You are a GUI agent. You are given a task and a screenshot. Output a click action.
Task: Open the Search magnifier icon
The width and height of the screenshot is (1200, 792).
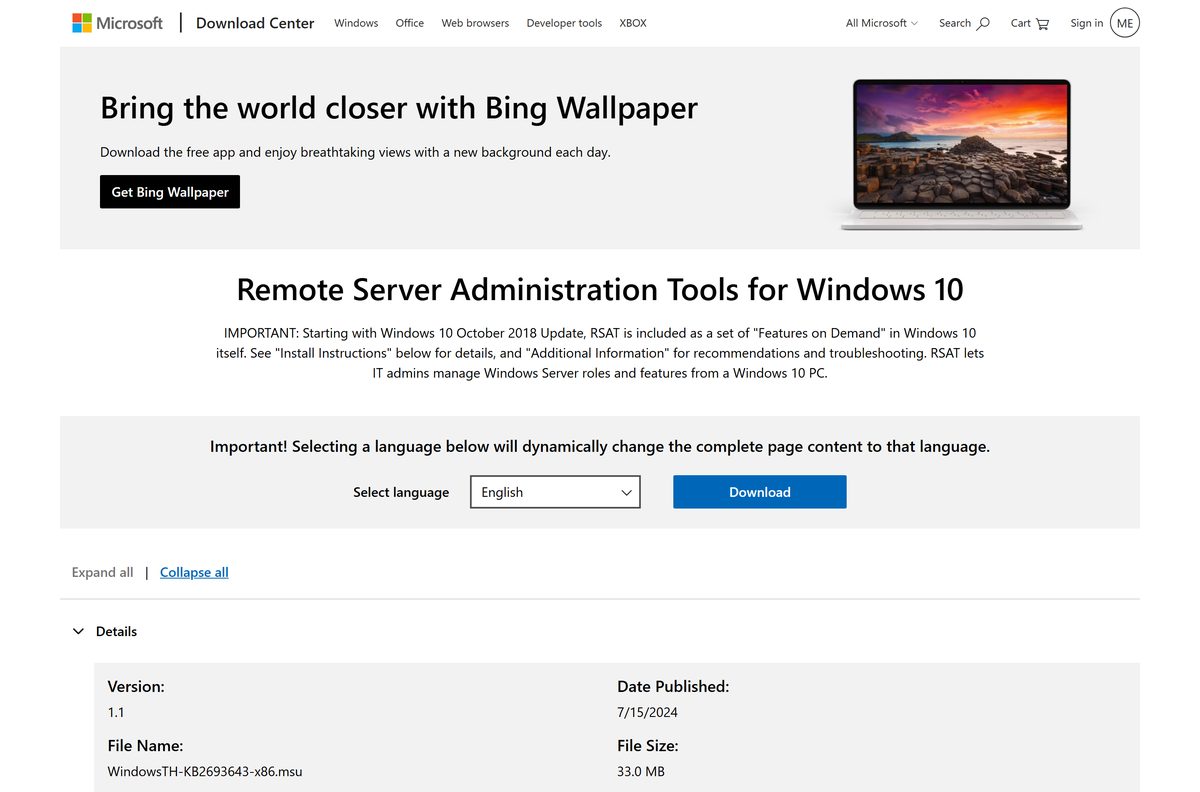pos(983,23)
